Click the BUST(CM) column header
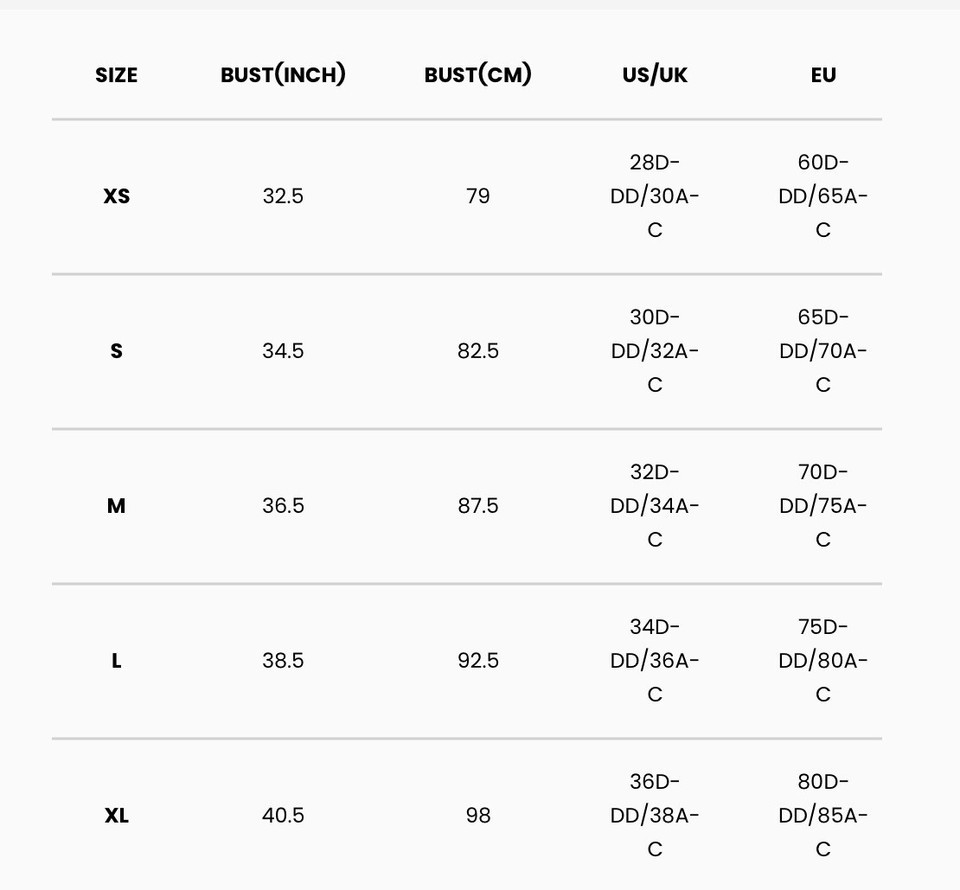 (x=478, y=75)
